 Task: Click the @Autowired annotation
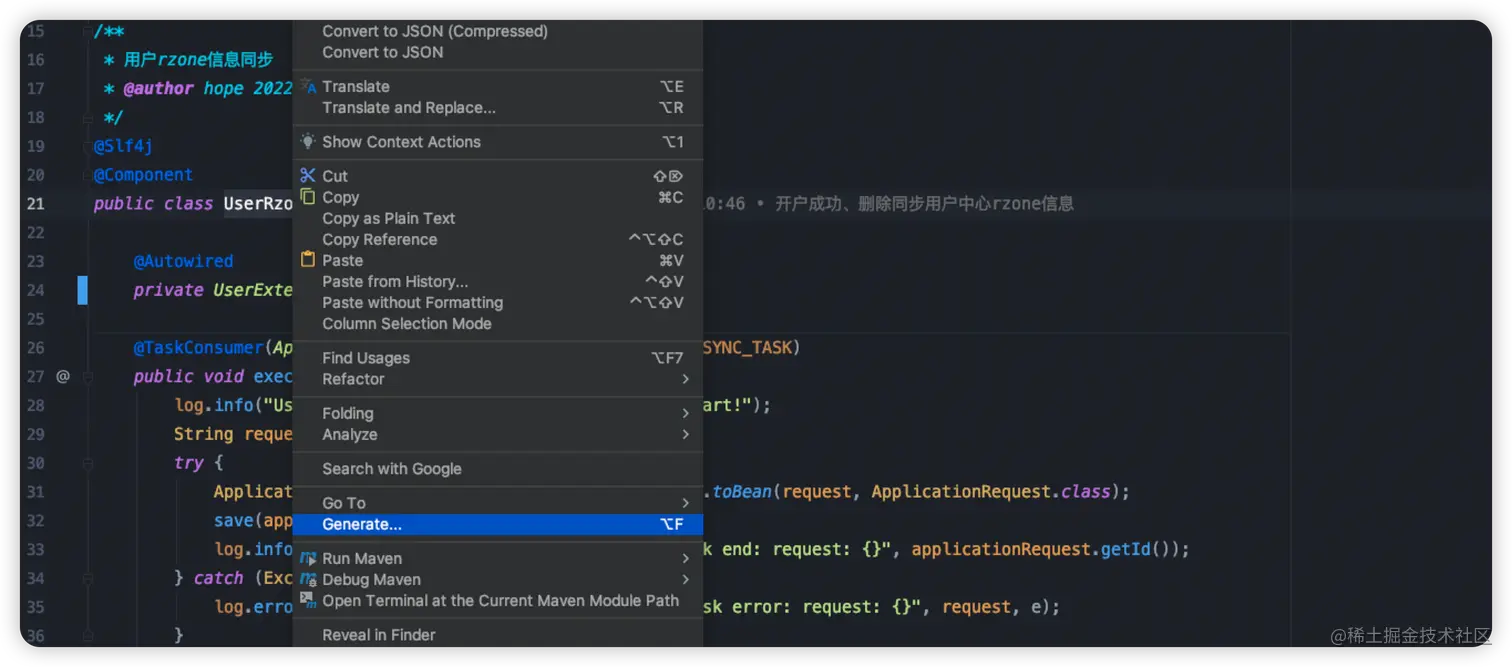coord(183,261)
